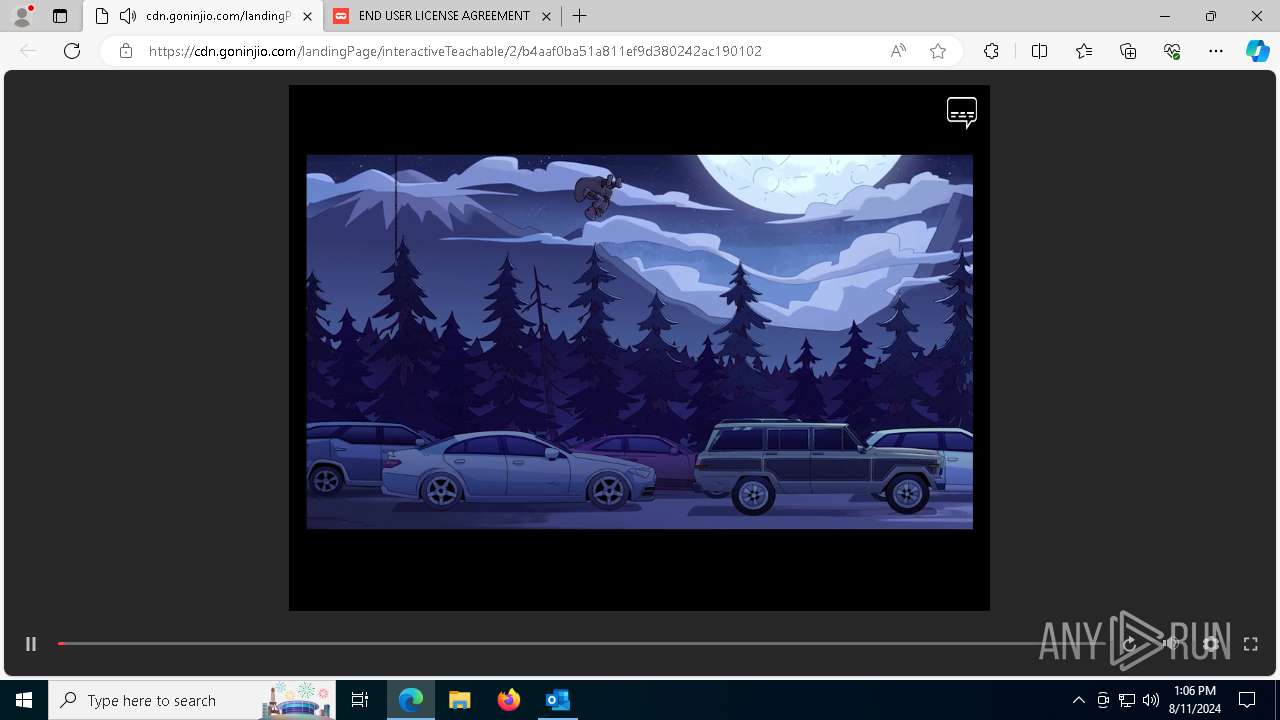Screen dimensions: 1280x720
Task: Open Outlook from taskbar
Action: point(558,700)
